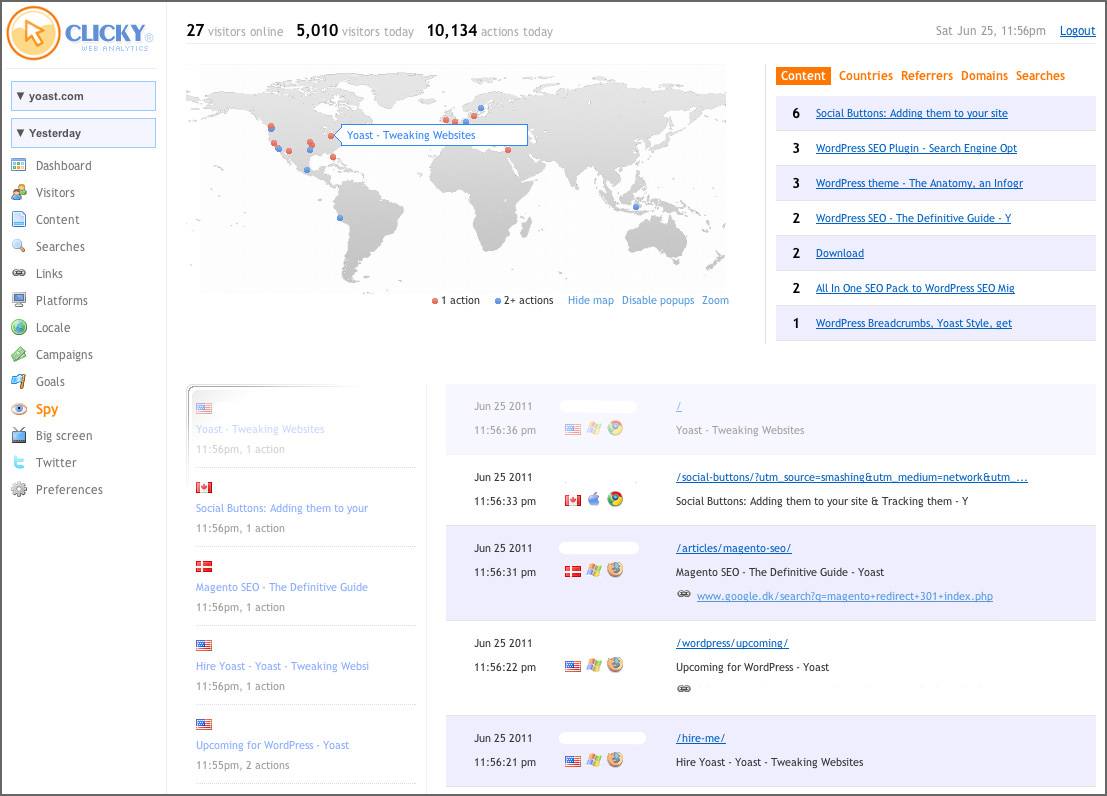The image size is (1107, 796).
Task: Open the /articles/magento-seo/ page link
Action: (x=733, y=549)
